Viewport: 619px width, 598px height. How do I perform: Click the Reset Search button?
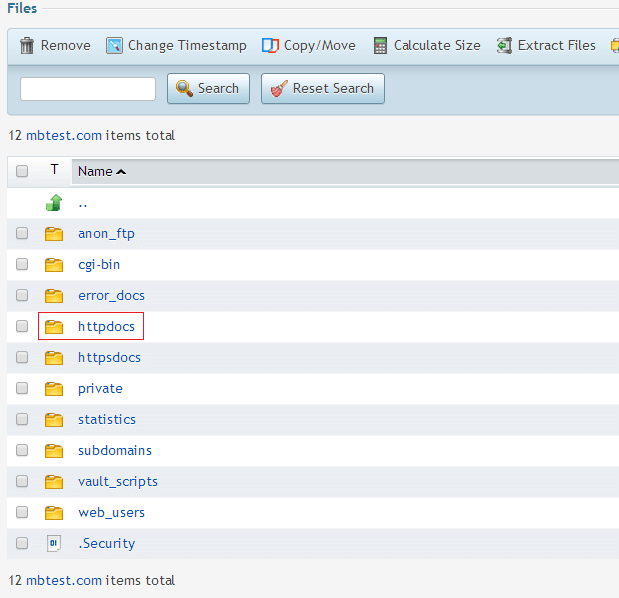pyautogui.click(x=322, y=88)
